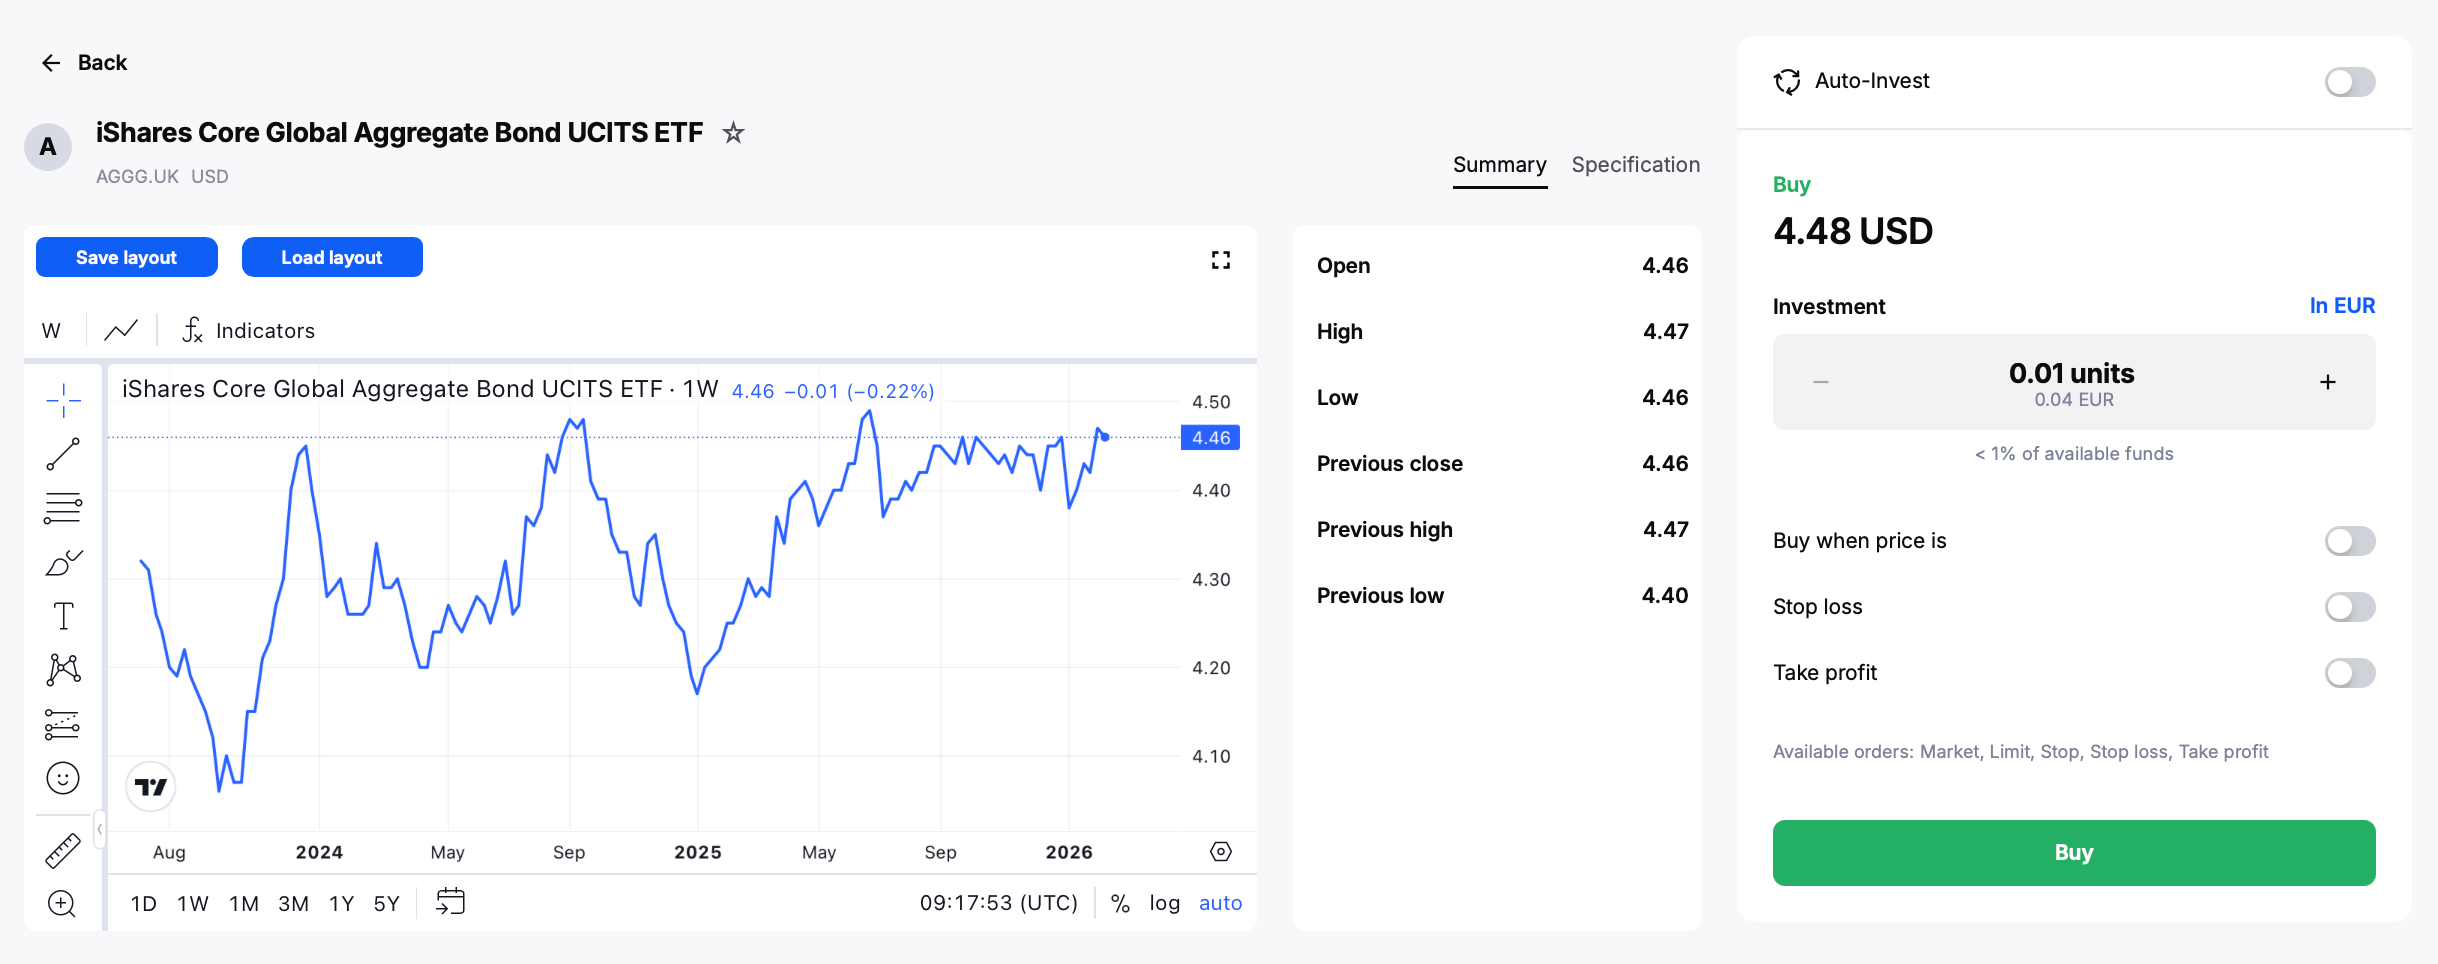Increase investment units with plus
2438x964 pixels.
click(x=2328, y=382)
